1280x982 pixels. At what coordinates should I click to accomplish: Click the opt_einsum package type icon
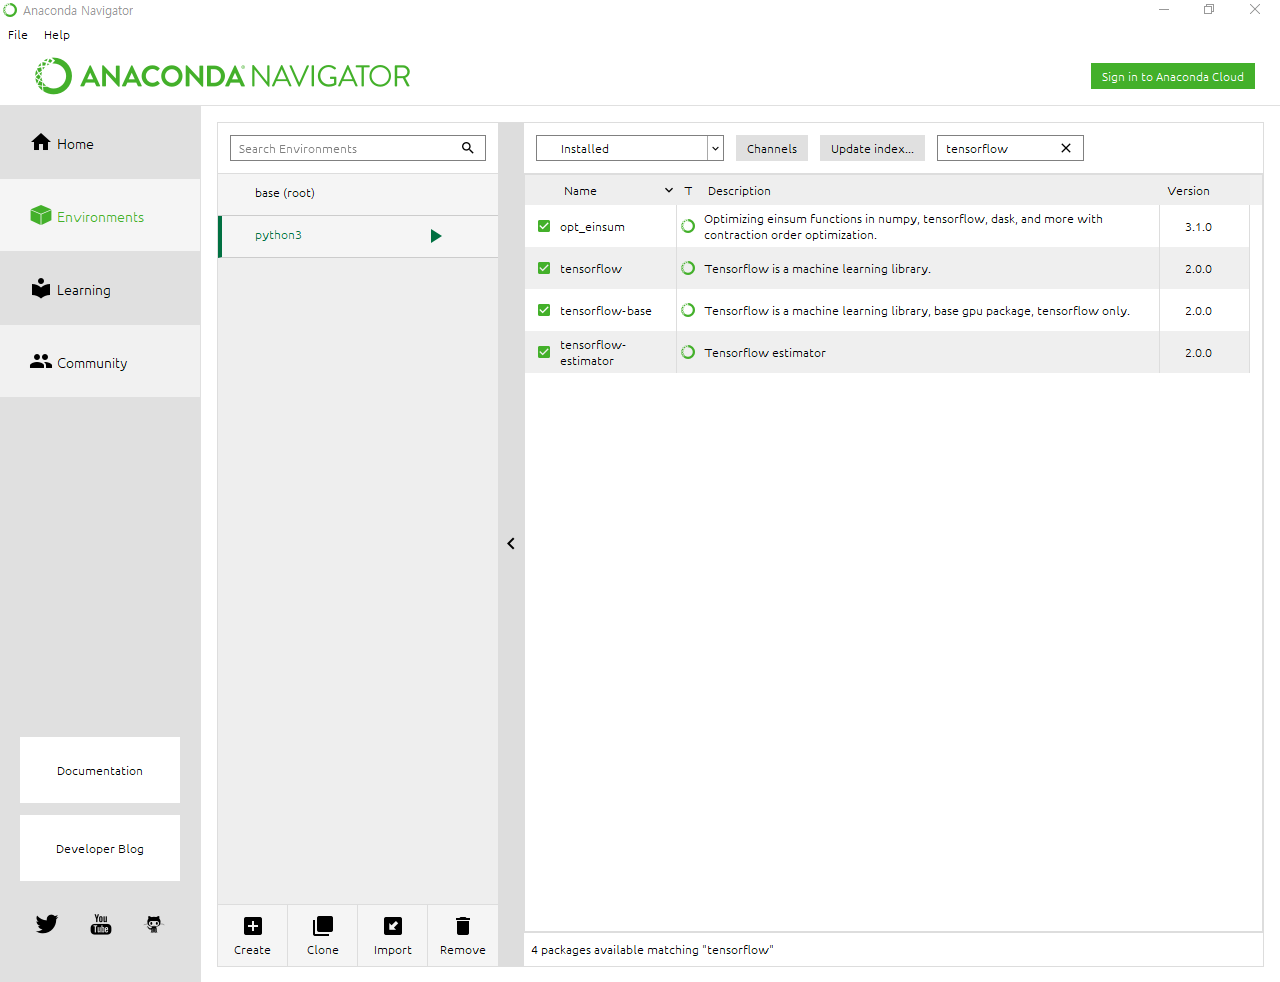click(x=688, y=226)
